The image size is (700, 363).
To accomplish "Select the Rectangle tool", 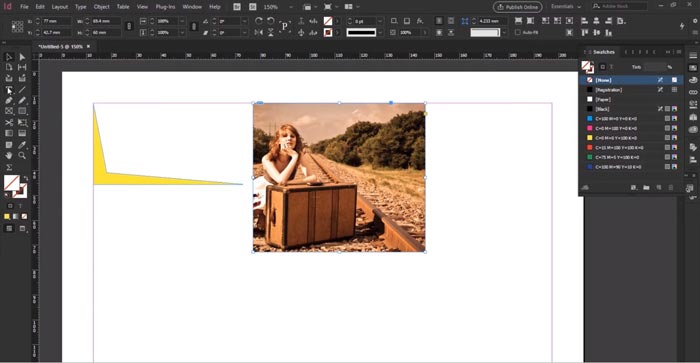I will coord(22,111).
